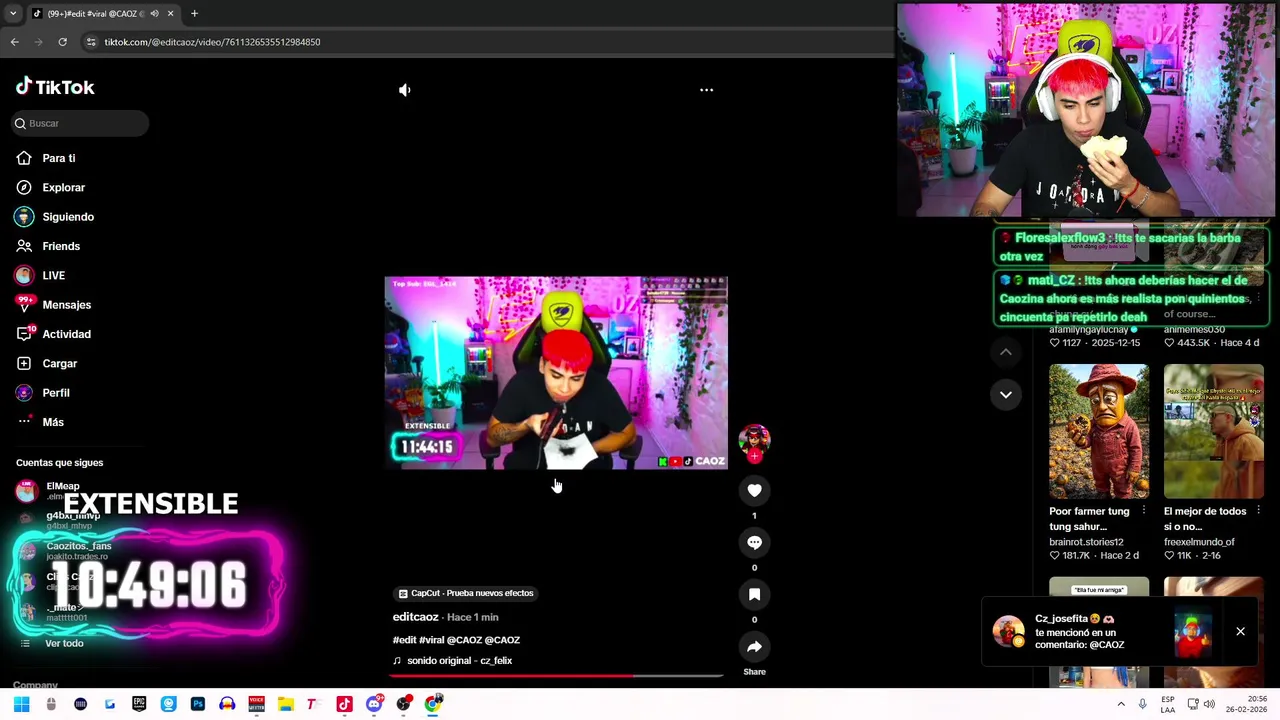Open the TikTok app in taskbar

(x=344, y=704)
